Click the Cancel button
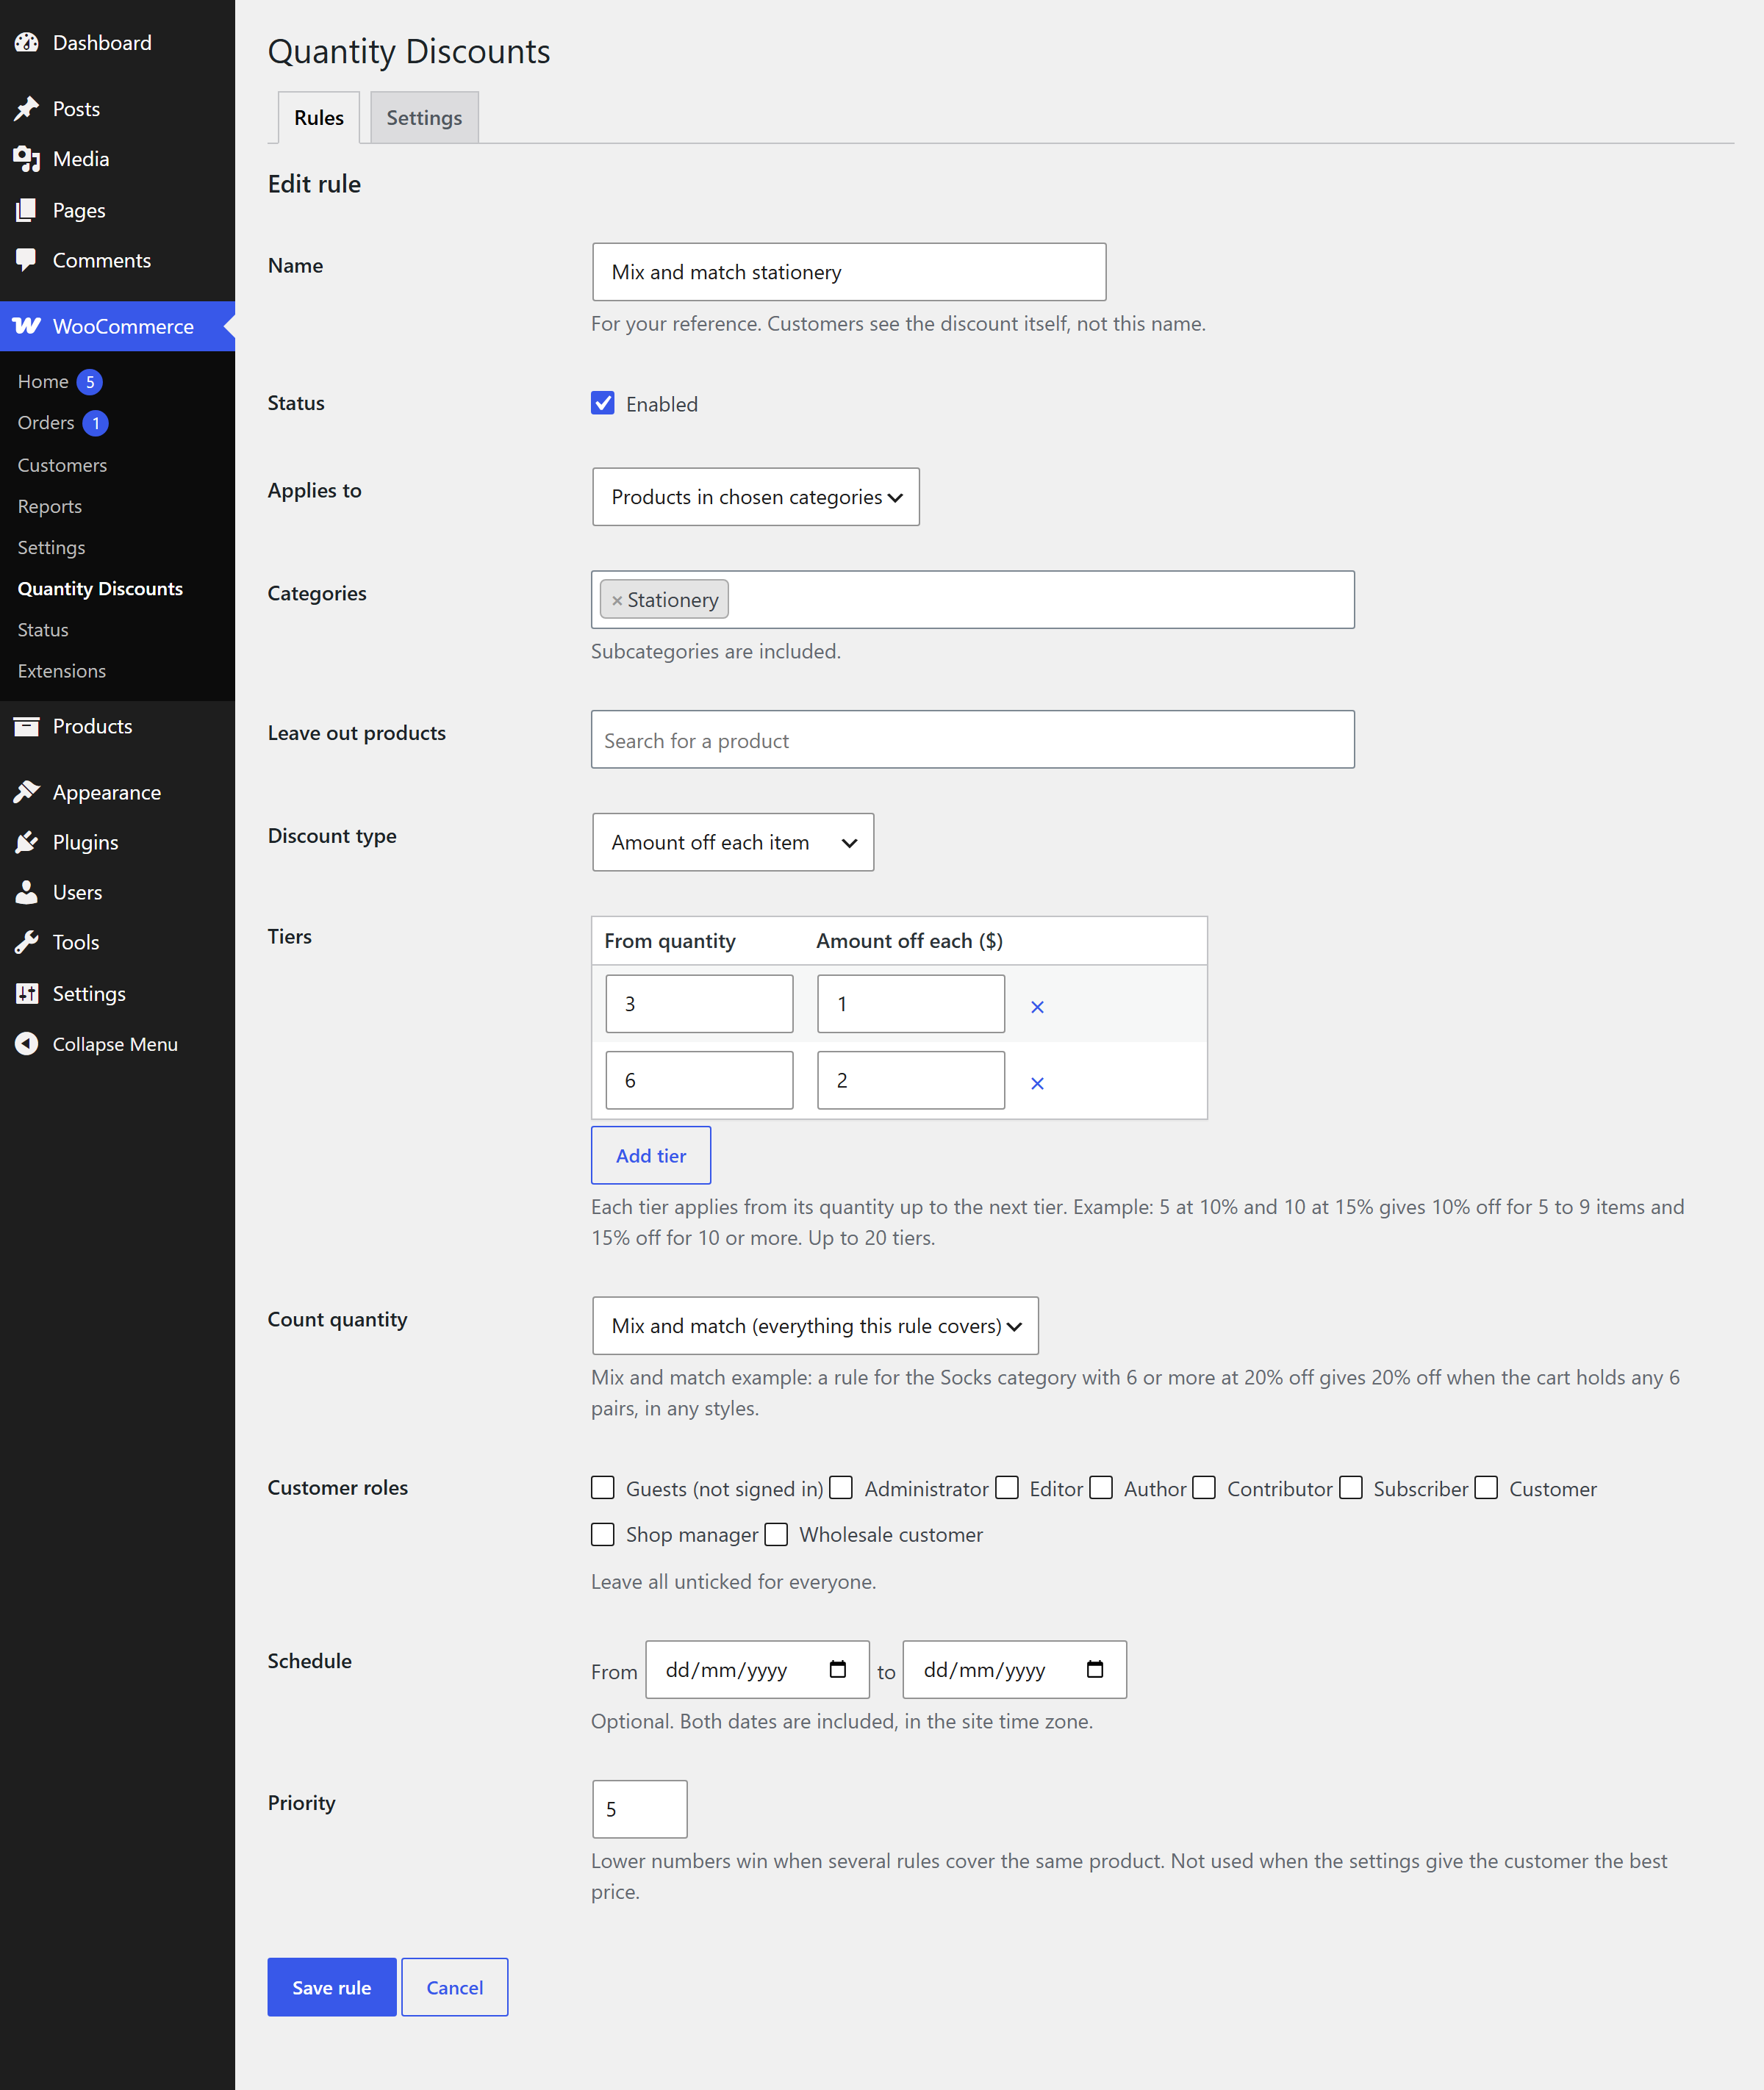This screenshot has height=2090, width=1764. pyautogui.click(x=455, y=1987)
